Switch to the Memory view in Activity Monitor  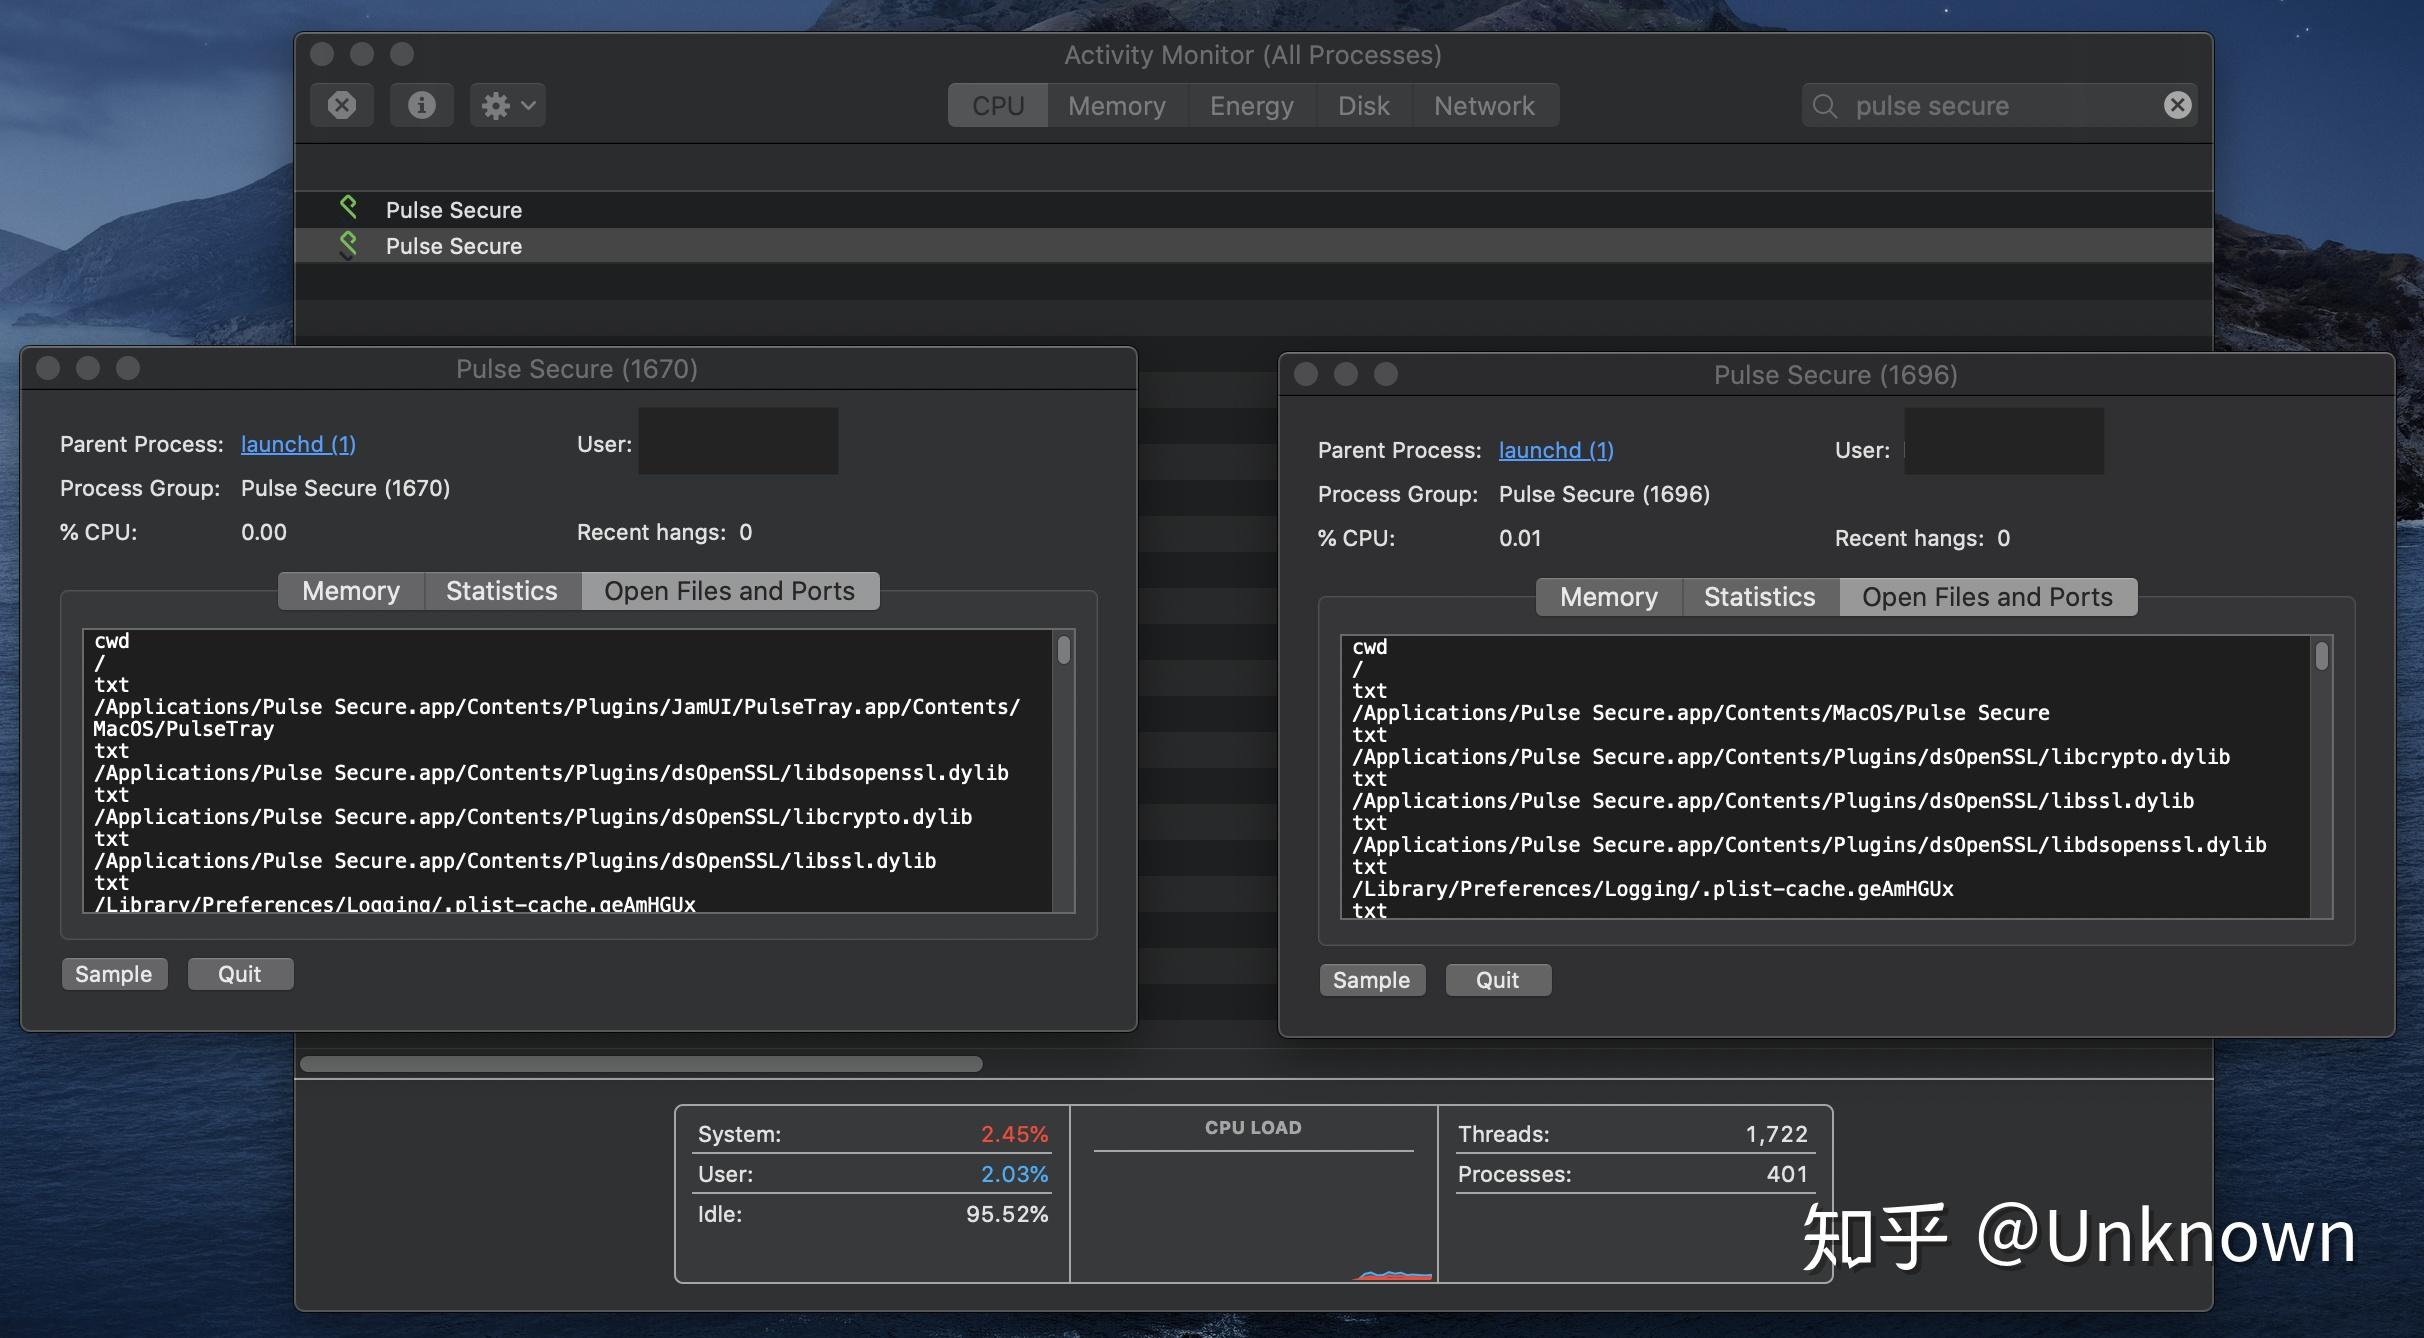[x=1116, y=105]
